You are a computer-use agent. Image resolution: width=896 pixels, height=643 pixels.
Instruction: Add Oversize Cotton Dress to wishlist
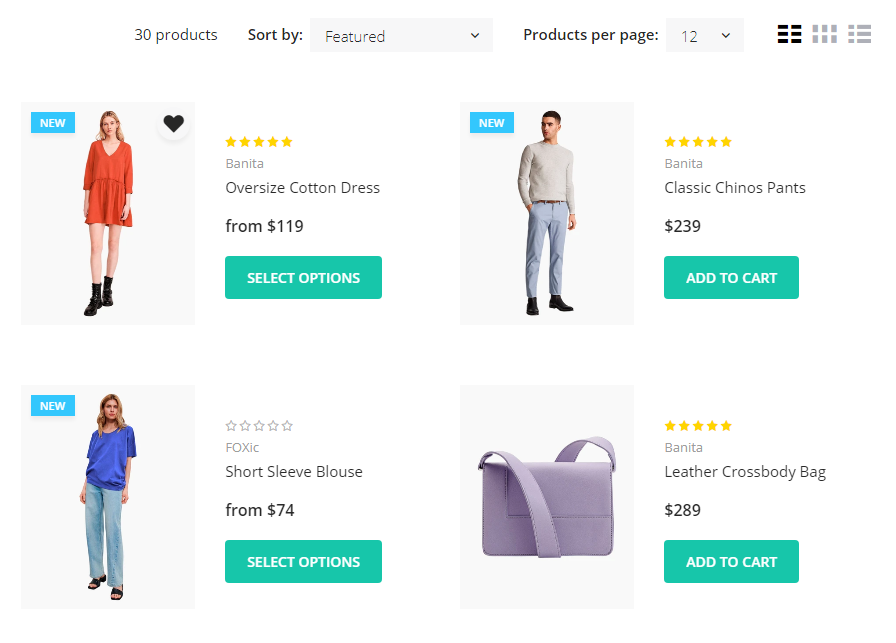(x=174, y=124)
